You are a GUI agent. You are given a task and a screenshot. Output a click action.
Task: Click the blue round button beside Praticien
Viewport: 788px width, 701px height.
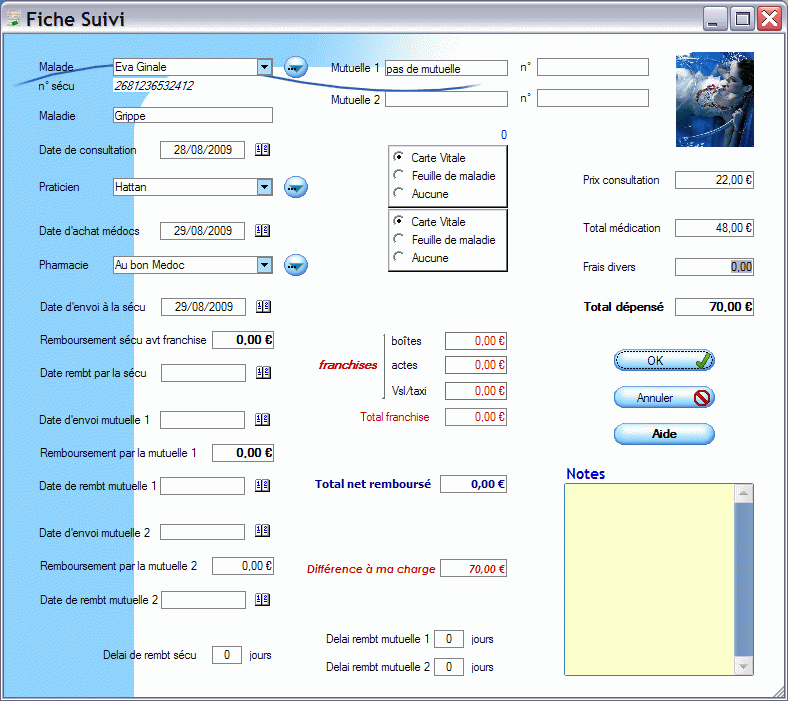(296, 187)
